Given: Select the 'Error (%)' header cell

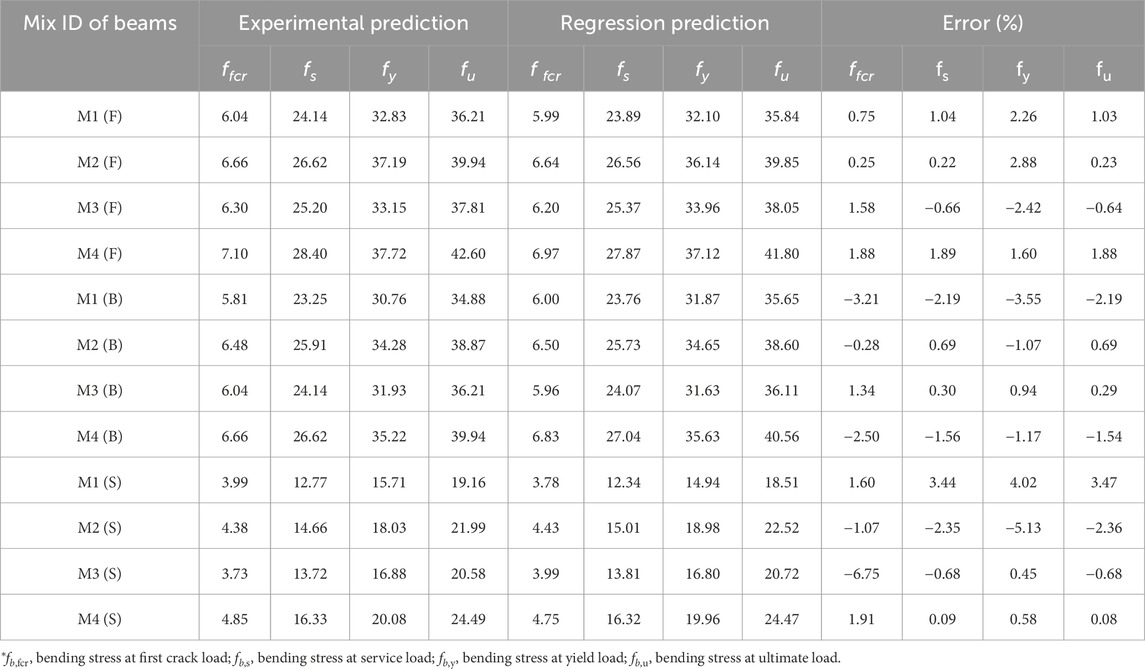Looking at the screenshot, I should click(x=983, y=23).
